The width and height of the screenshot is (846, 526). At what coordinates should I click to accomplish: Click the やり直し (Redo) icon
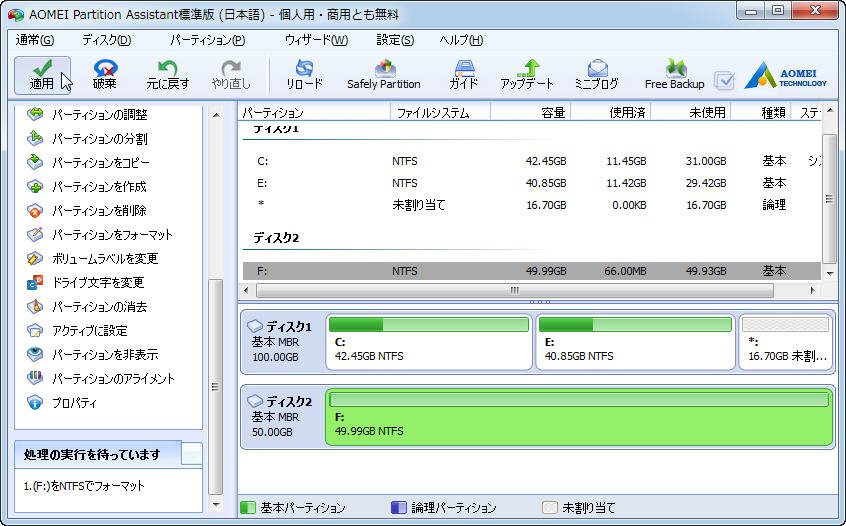click(x=231, y=75)
